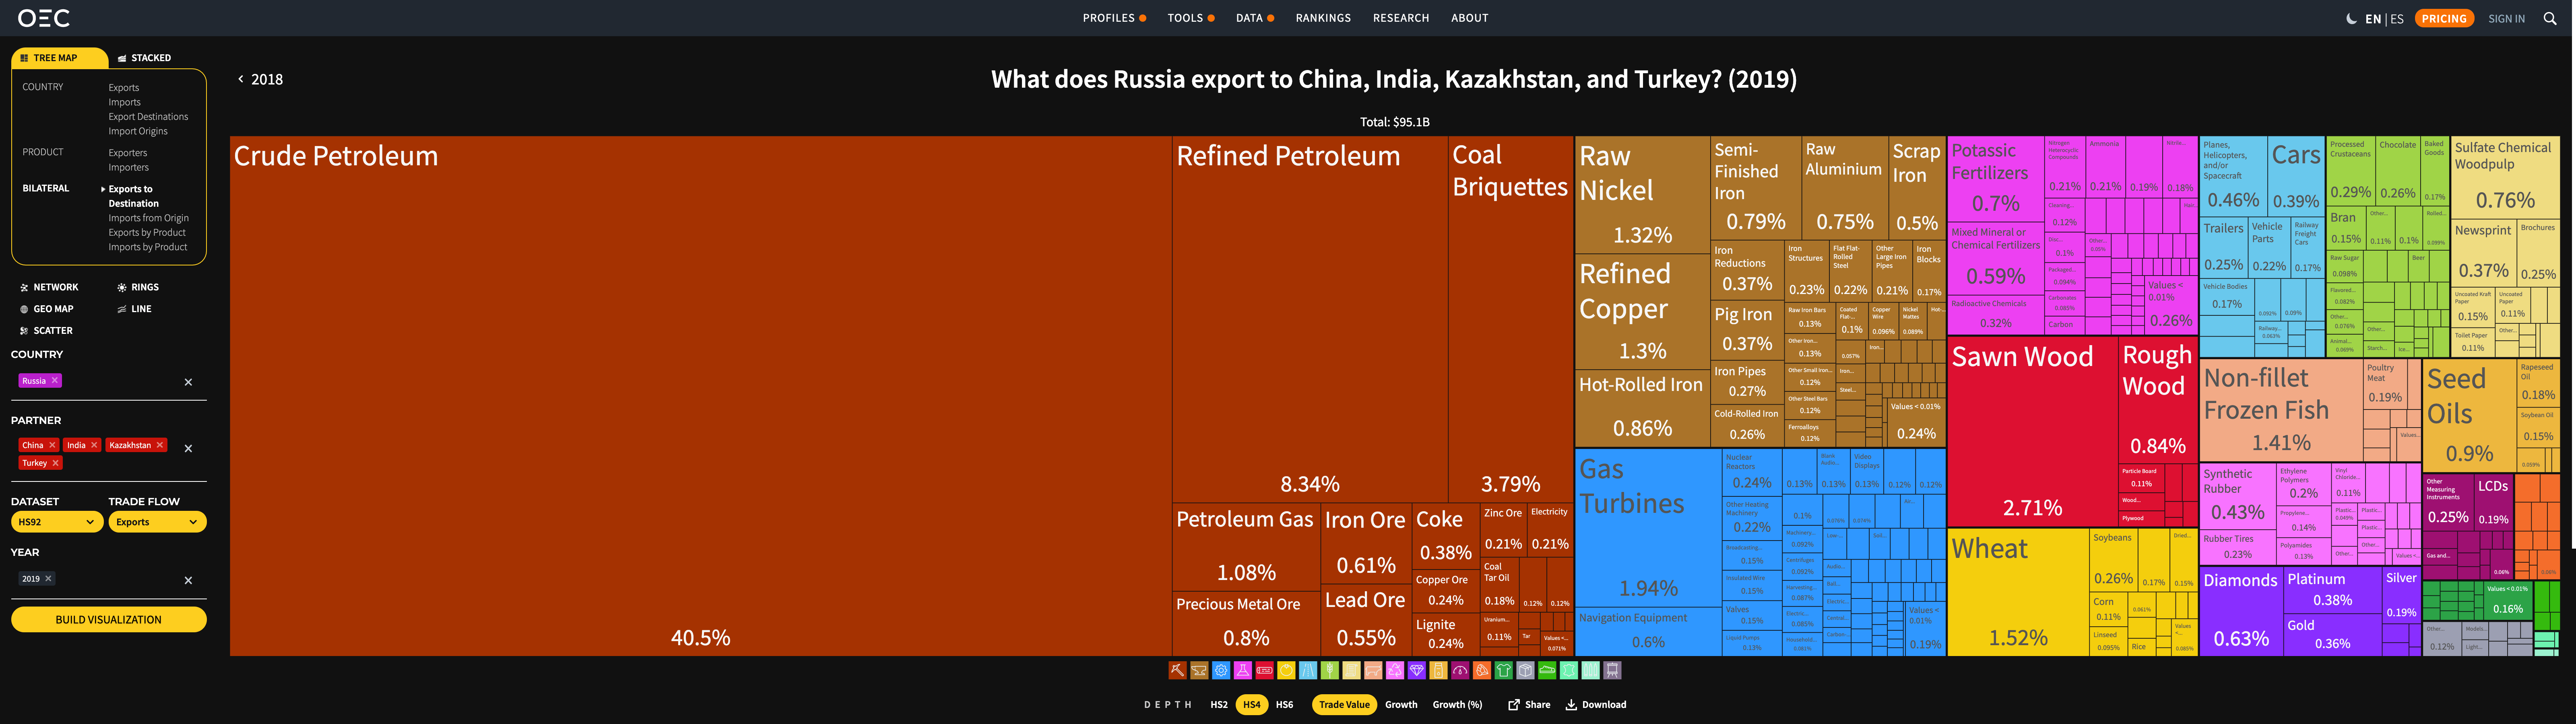The image size is (2576, 724).
Task: Click the Arts and Antiques easel icon
Action: (x=1613, y=671)
